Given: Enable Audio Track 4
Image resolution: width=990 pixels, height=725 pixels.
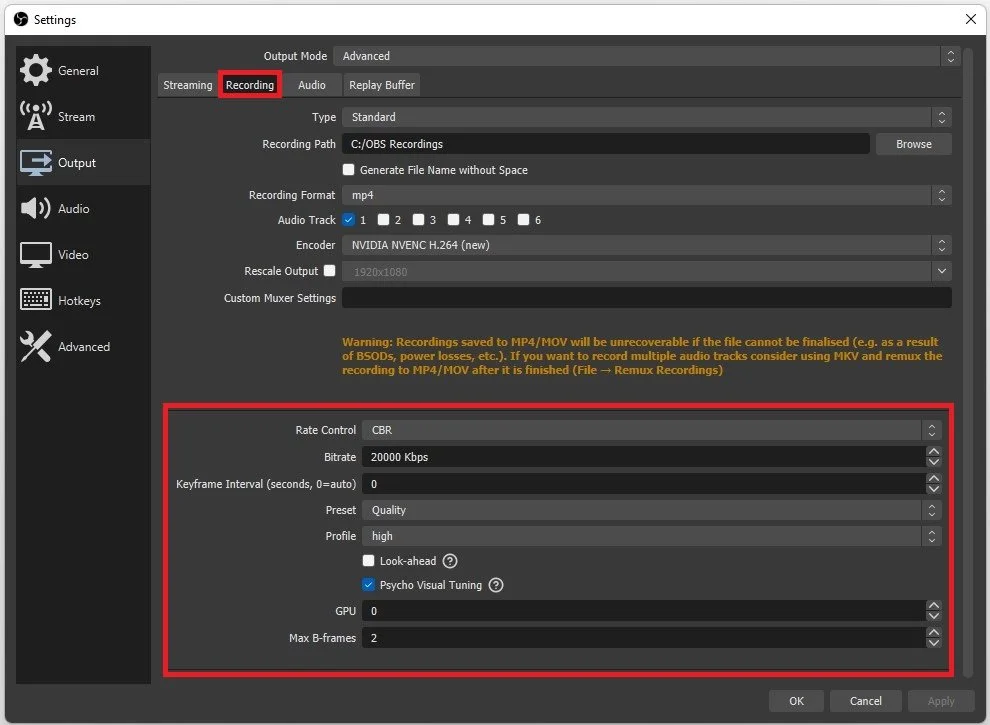Looking at the screenshot, I should point(453,220).
